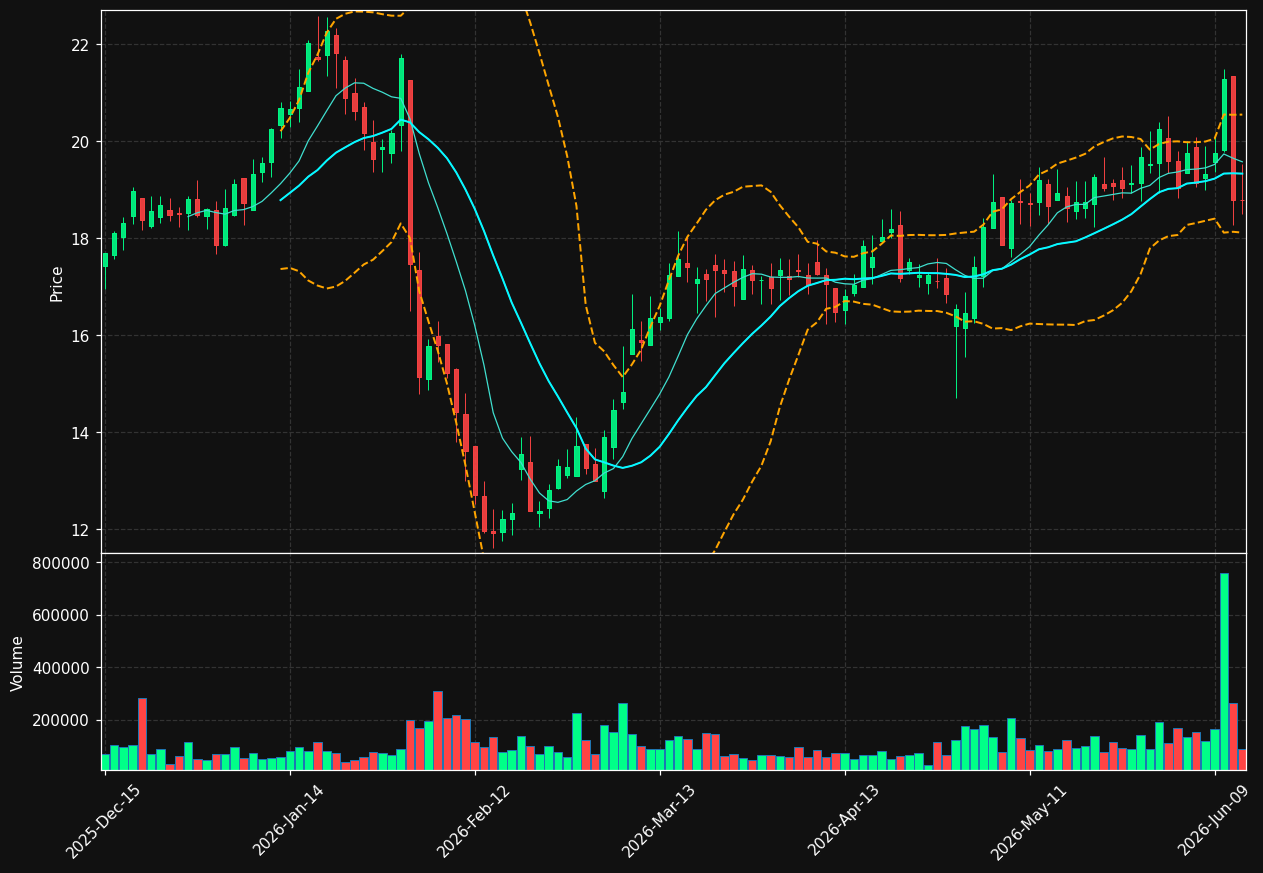Click the 14 price tick label
This screenshot has height=873, width=1263.
click(x=80, y=433)
